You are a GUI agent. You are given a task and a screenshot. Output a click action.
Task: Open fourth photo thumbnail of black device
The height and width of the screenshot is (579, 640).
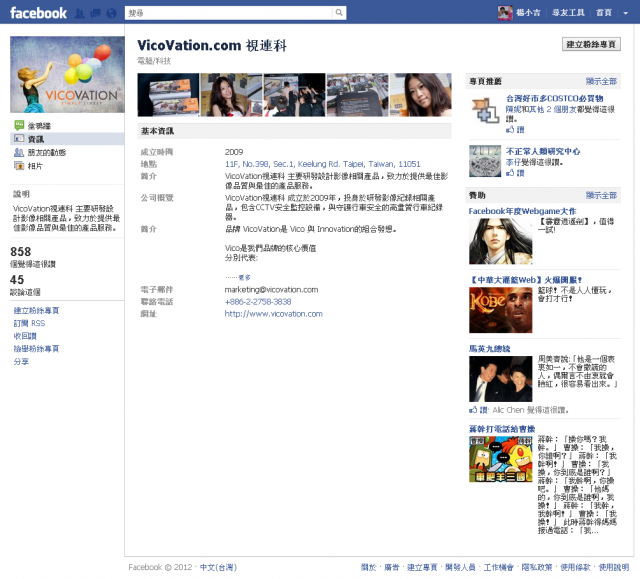click(358, 95)
